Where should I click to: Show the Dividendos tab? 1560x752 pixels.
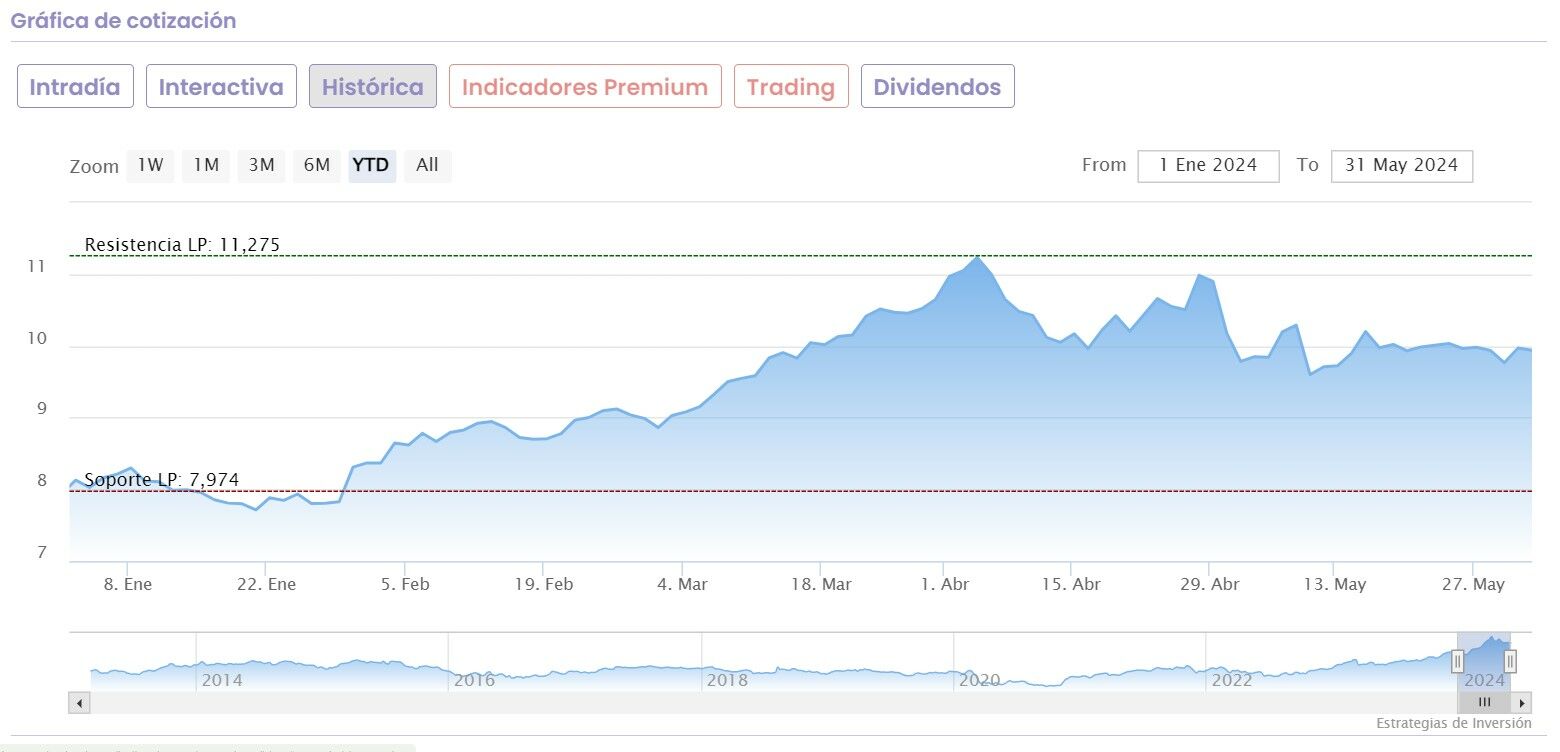pyautogui.click(x=937, y=87)
